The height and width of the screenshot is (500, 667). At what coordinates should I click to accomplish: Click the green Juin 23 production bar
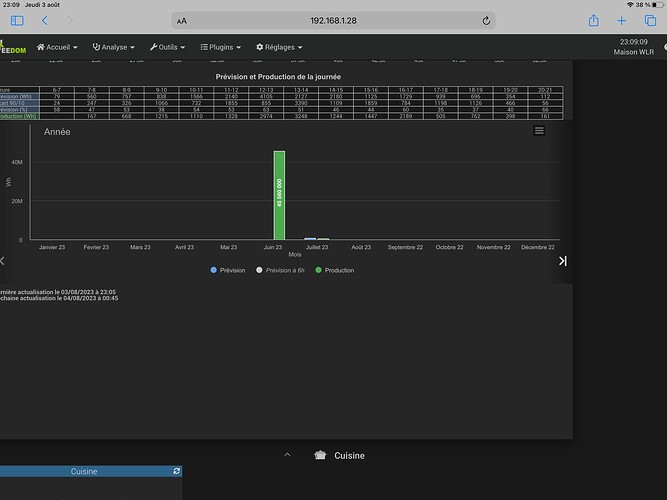(x=279, y=195)
